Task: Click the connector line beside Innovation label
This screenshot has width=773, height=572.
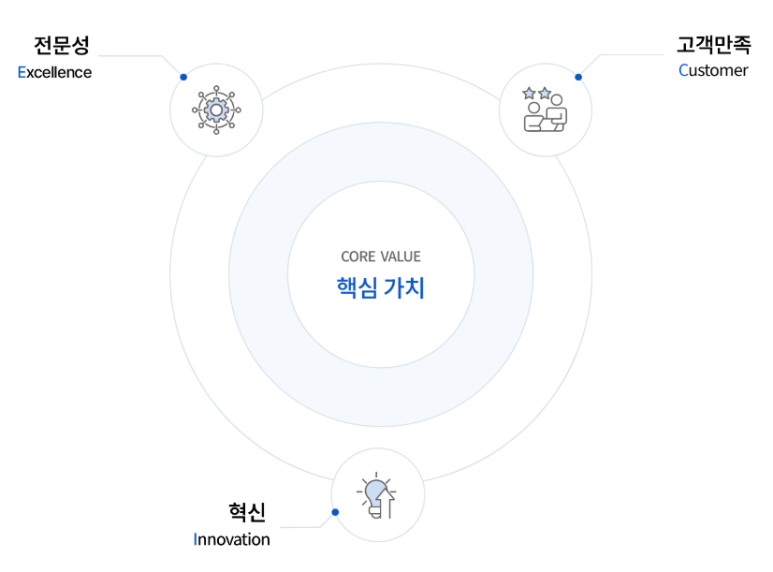Action: click(301, 527)
